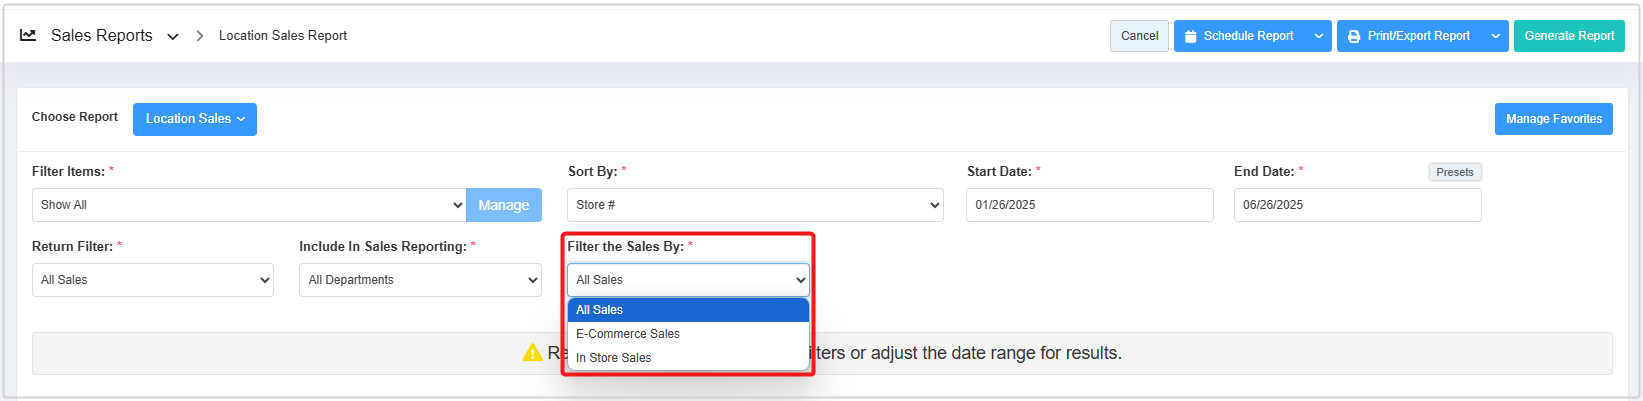
Task: Select In Store Sales option
Action: (614, 358)
